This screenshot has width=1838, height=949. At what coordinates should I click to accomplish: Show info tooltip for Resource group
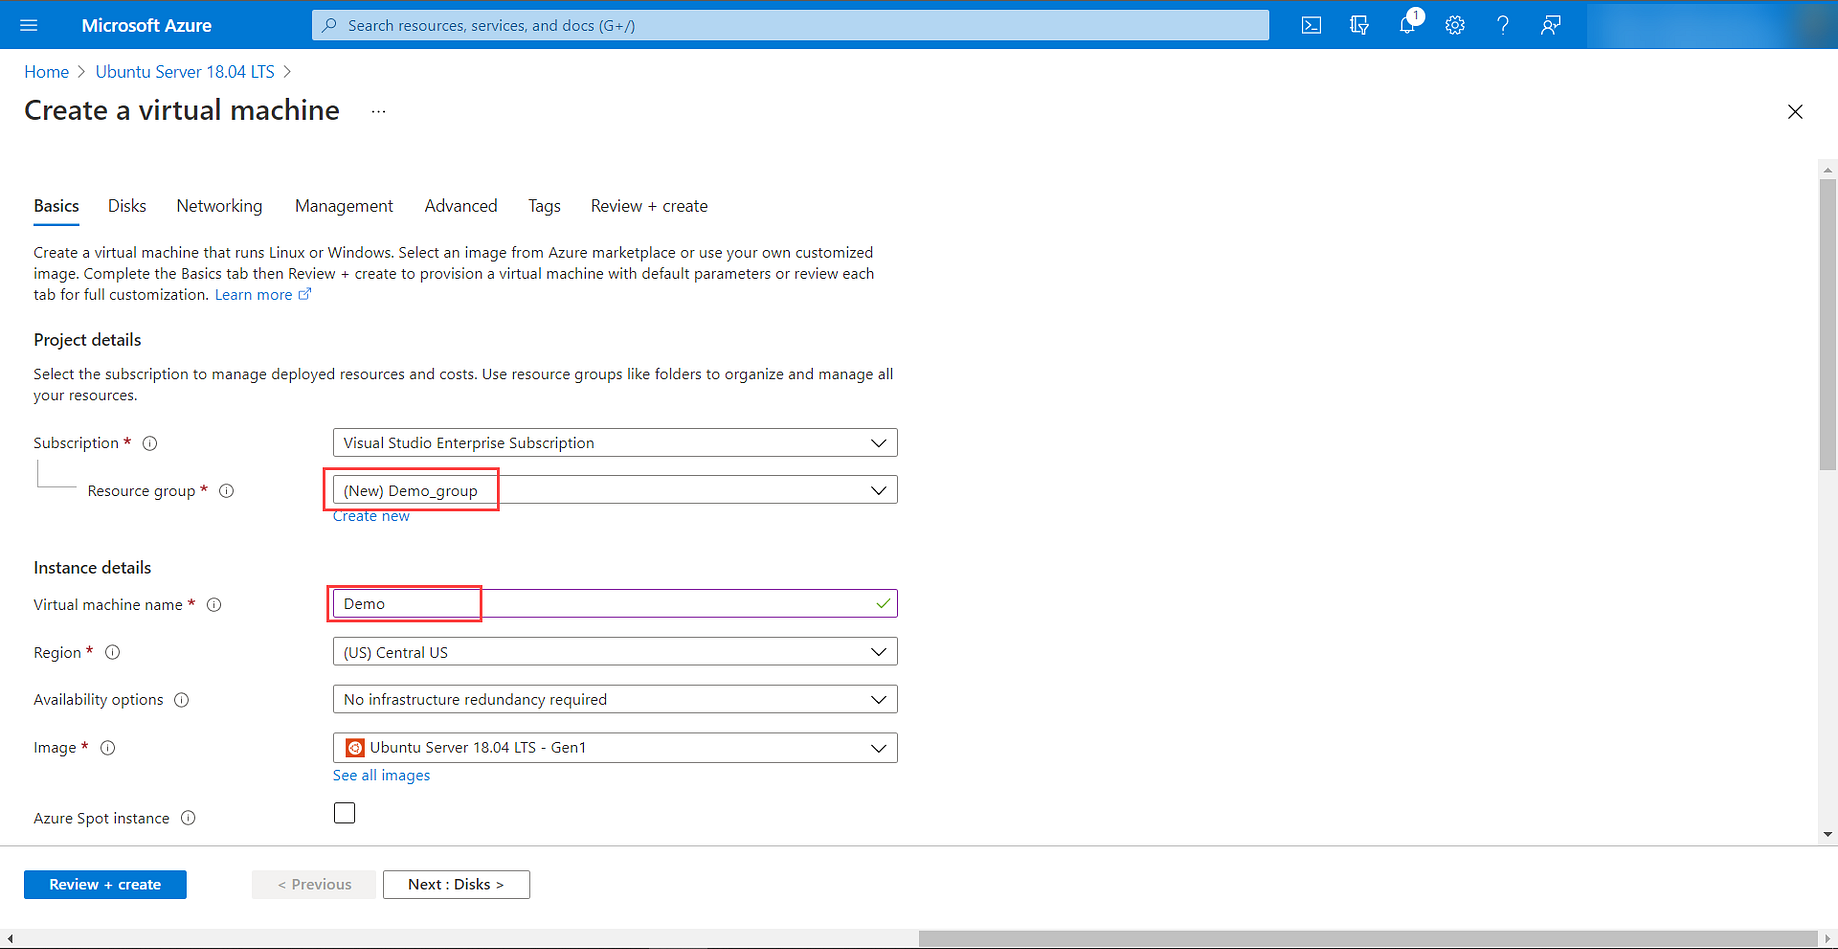[227, 491]
